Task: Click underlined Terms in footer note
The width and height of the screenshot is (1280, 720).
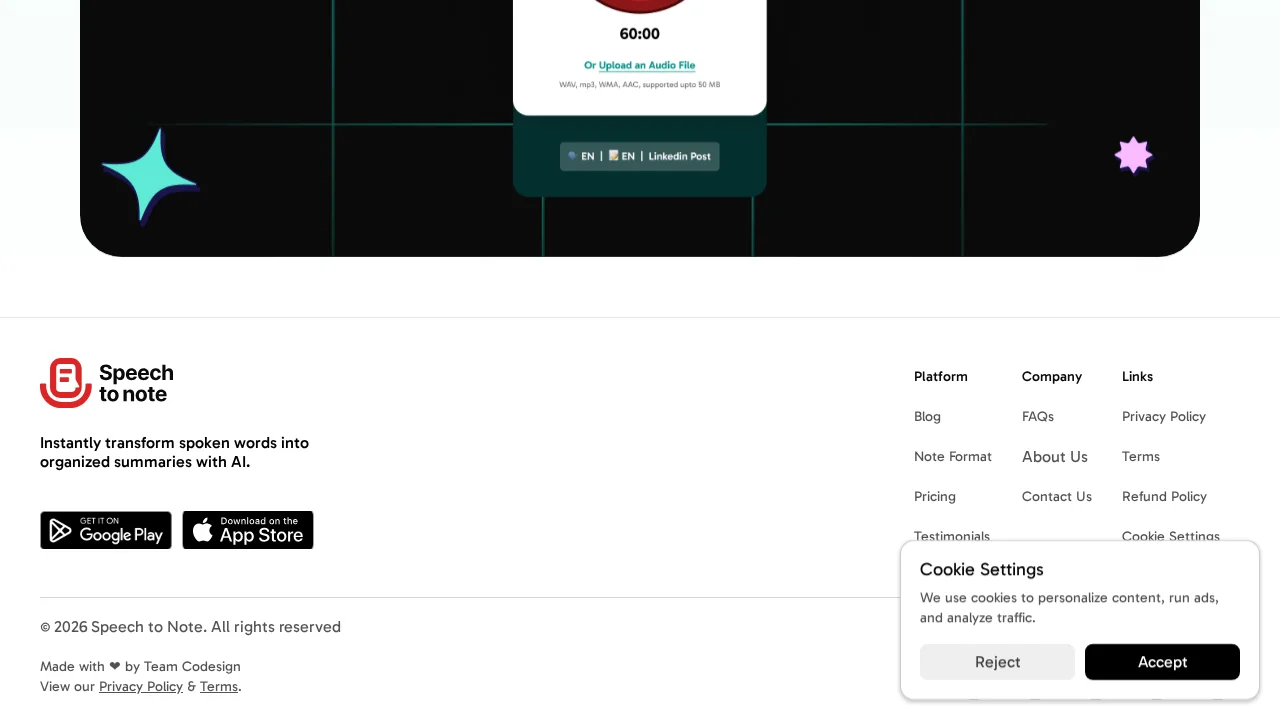Action: click(x=218, y=687)
